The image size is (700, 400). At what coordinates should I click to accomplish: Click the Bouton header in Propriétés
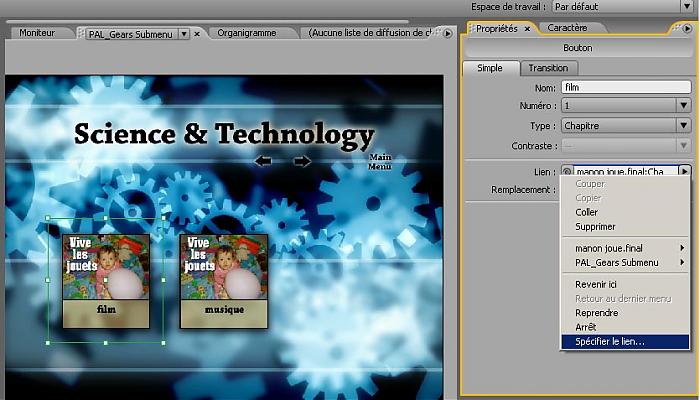pos(578,48)
